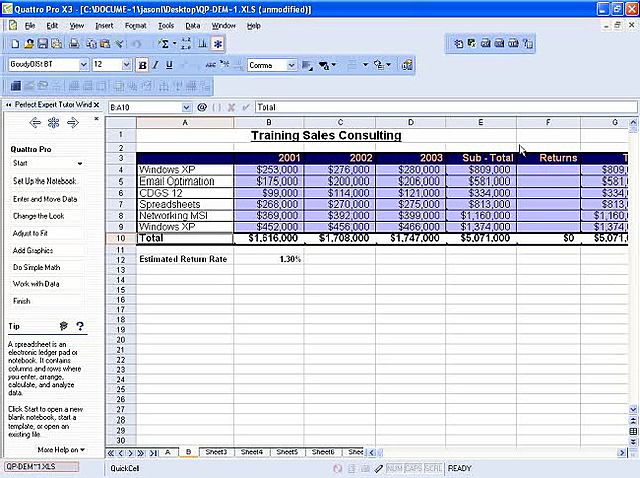This screenshot has width=640, height=478.
Task: Open the font size dropdown showing 12
Action: pos(126,64)
